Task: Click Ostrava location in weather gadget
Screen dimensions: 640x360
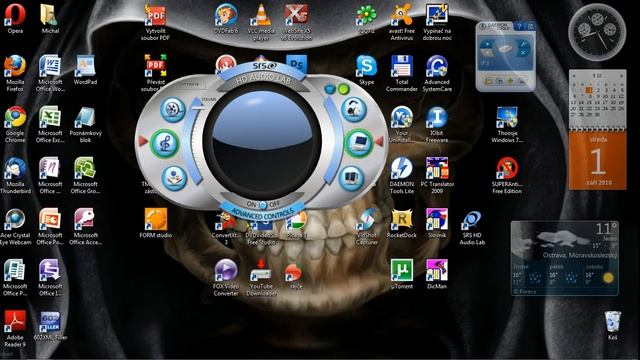Action: 580,255
